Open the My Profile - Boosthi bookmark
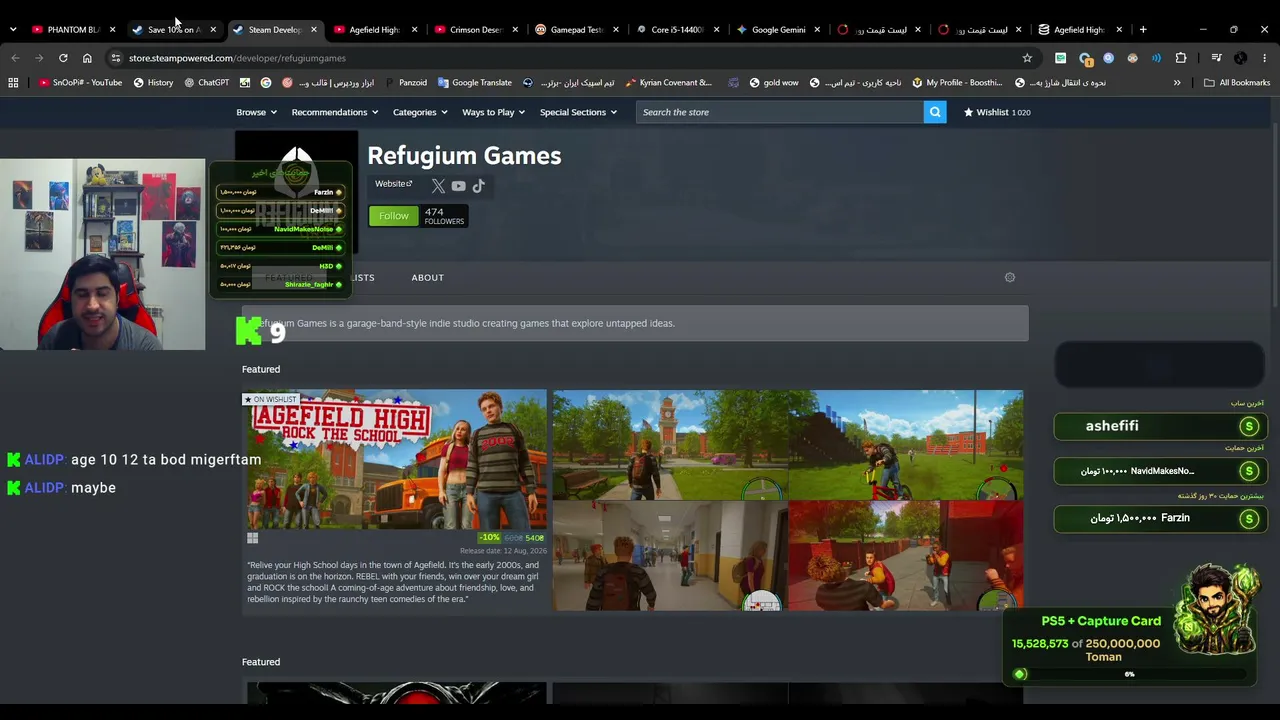This screenshot has height=720, width=1280. pos(957,83)
